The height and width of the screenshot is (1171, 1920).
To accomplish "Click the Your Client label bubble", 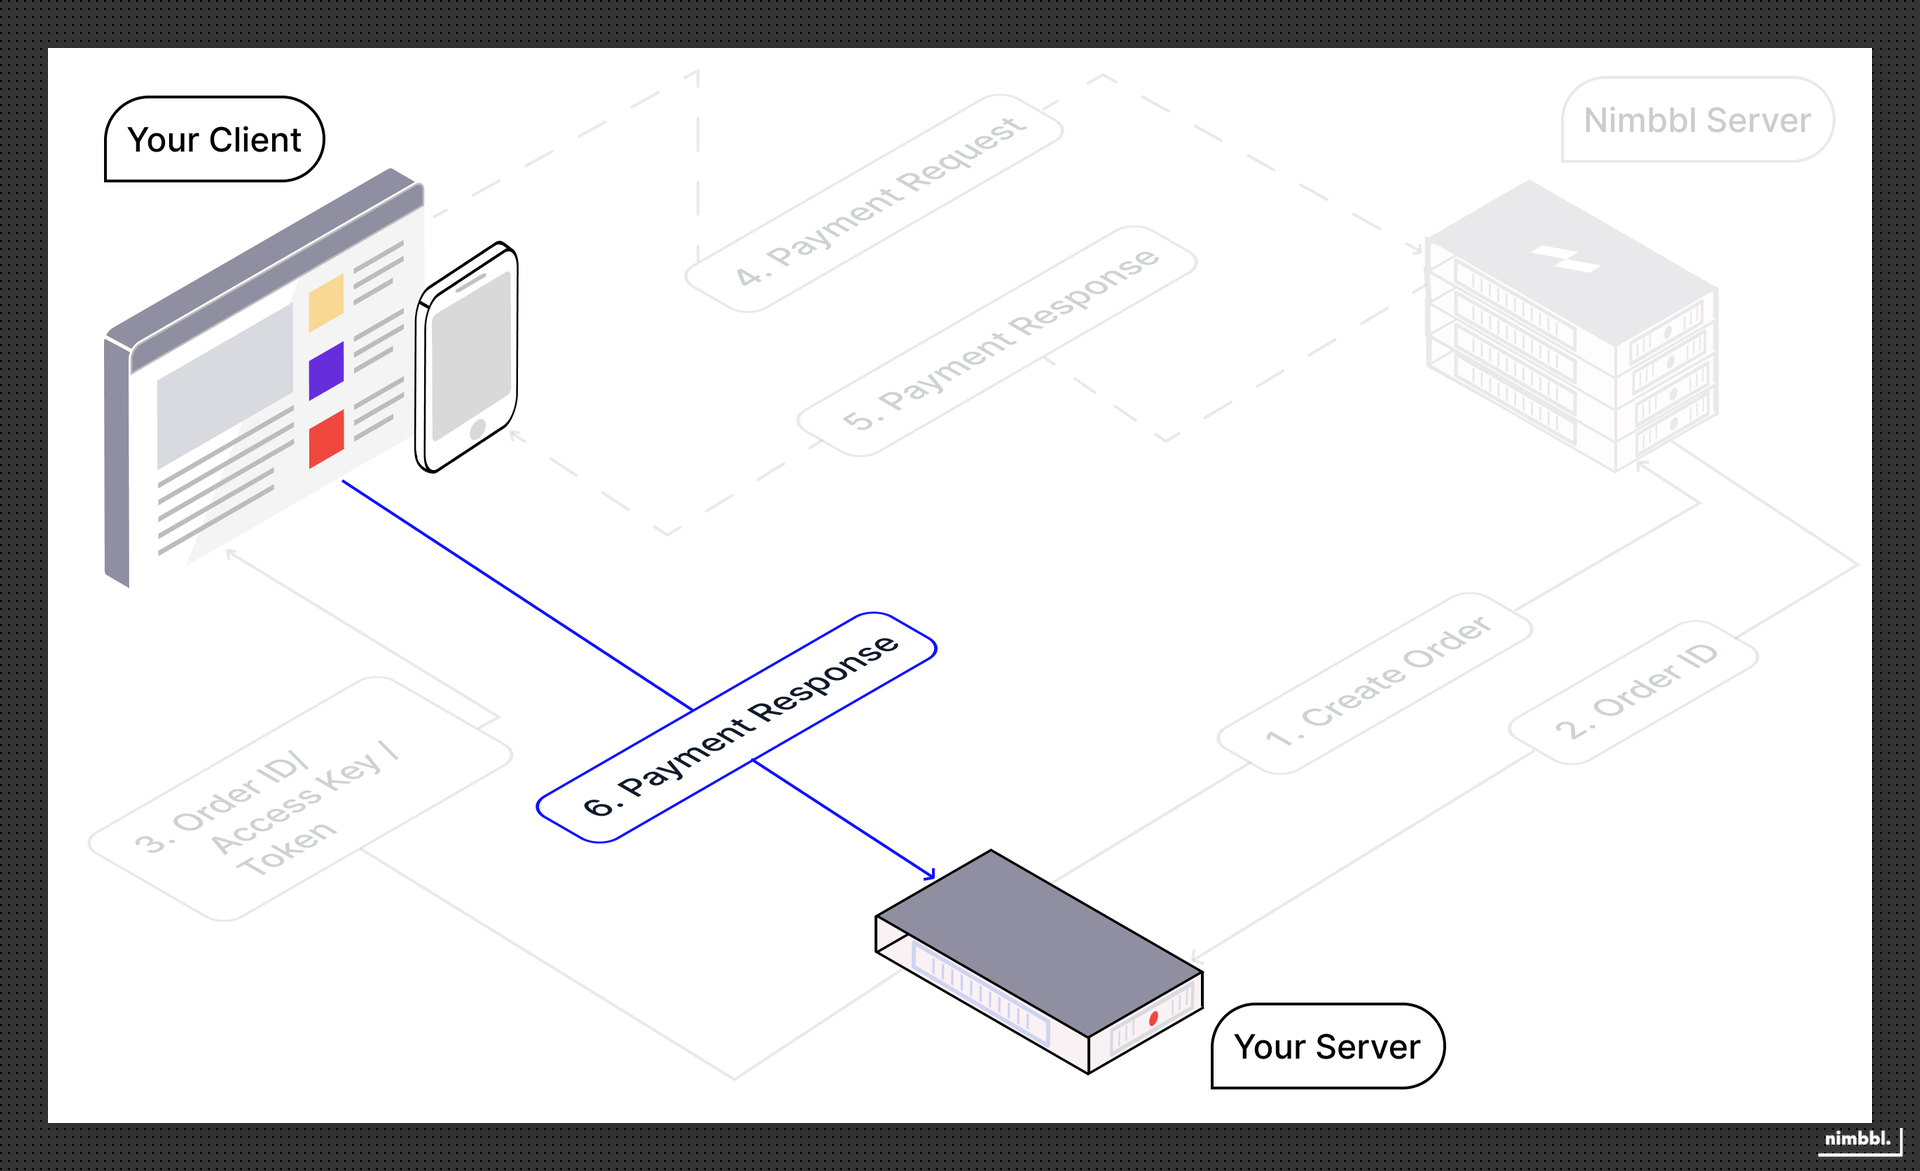I will [213, 140].
